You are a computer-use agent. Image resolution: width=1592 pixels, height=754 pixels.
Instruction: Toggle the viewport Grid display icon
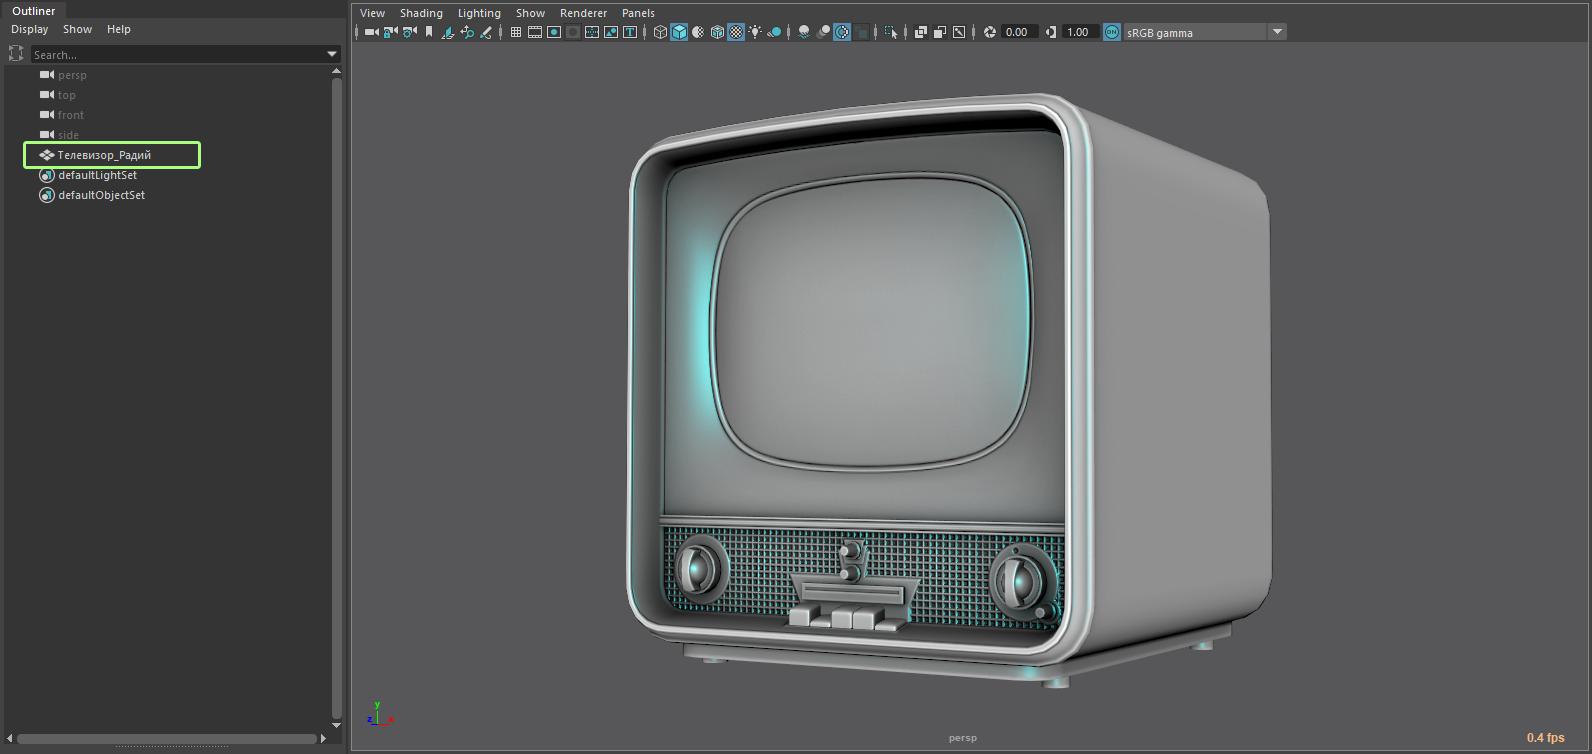click(516, 32)
